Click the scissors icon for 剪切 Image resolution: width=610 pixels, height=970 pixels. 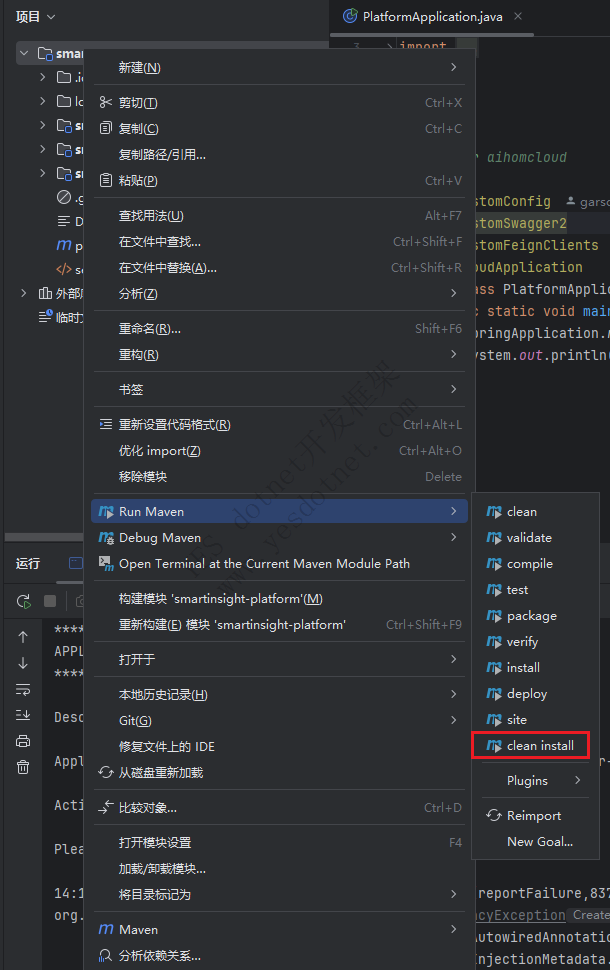pyautogui.click(x=106, y=103)
